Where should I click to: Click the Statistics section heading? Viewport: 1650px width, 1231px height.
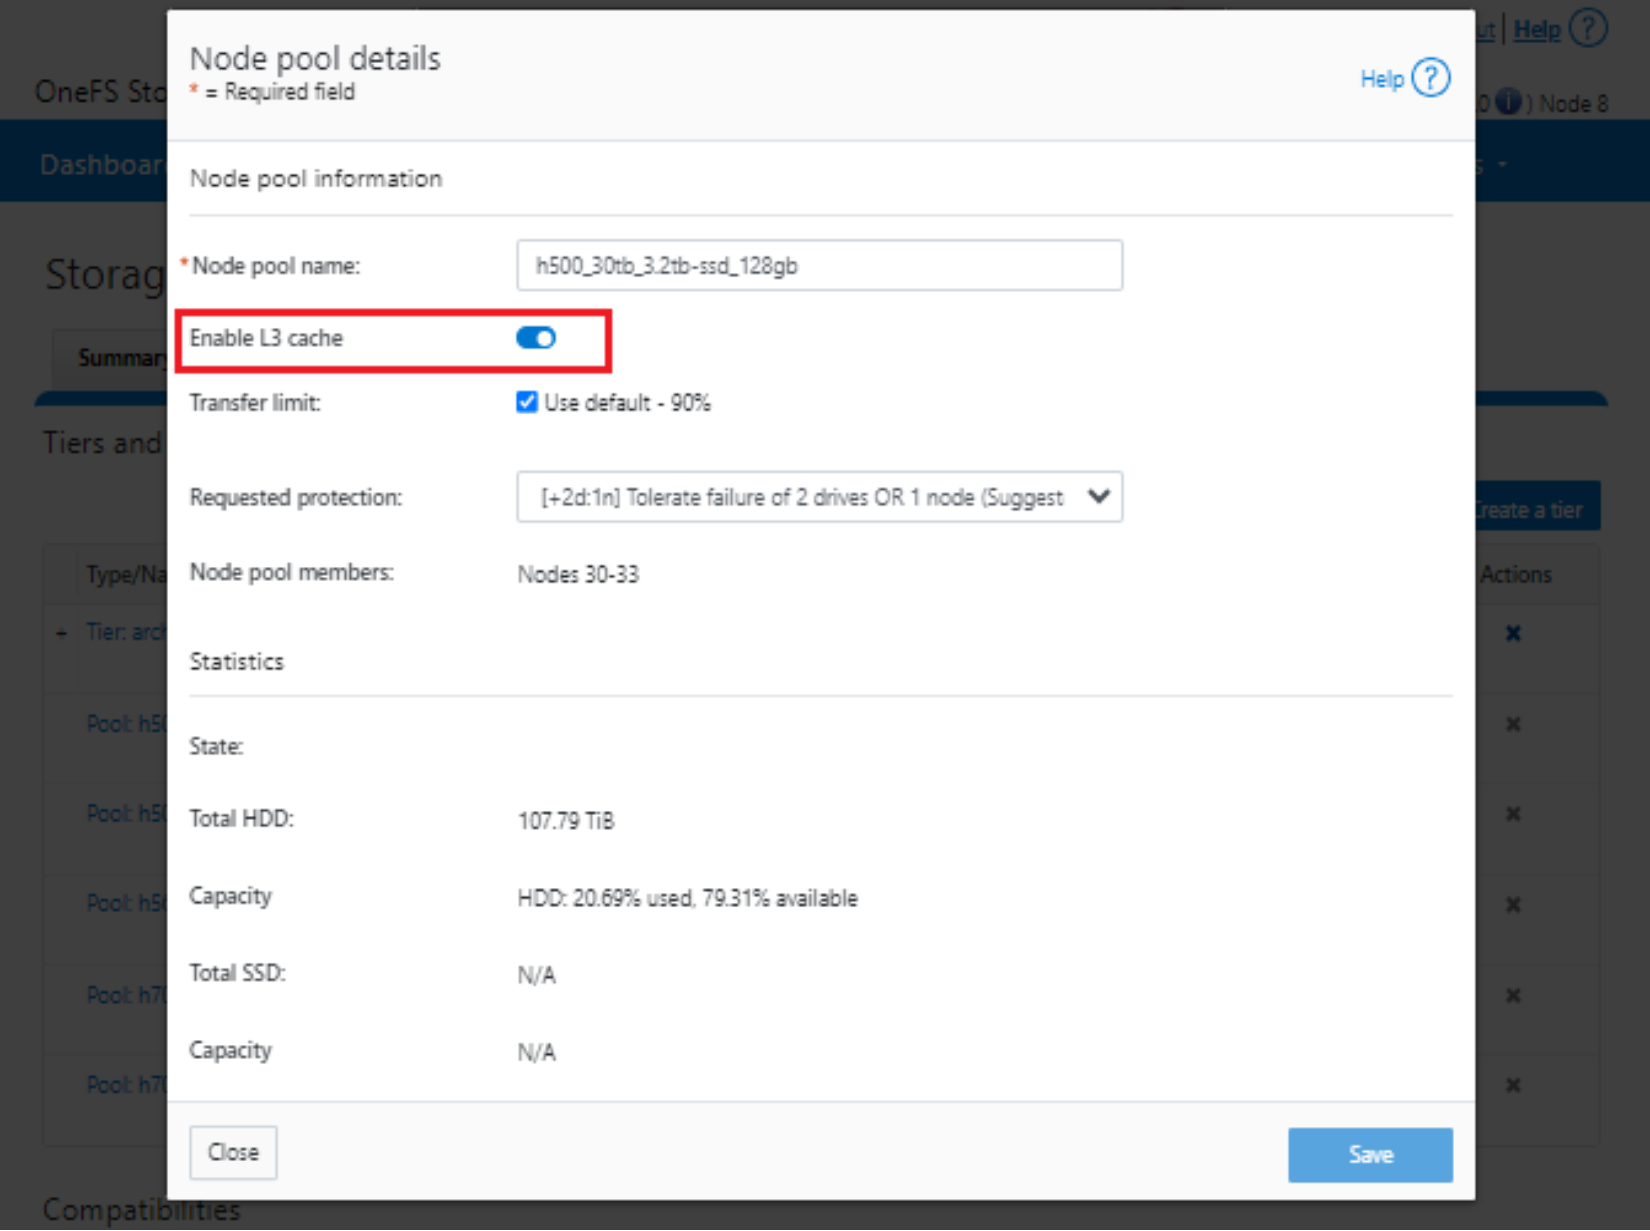(237, 661)
